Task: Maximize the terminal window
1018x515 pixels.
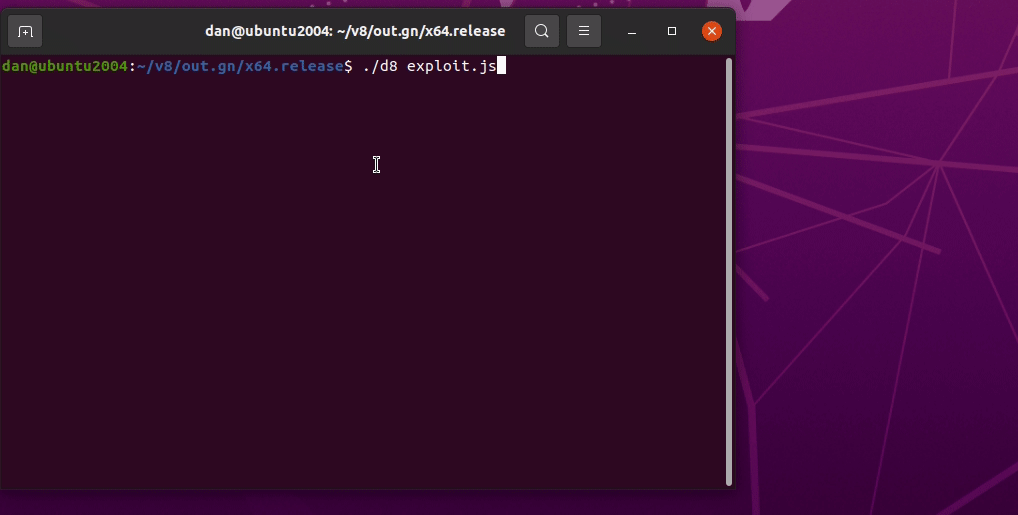Action: (672, 31)
